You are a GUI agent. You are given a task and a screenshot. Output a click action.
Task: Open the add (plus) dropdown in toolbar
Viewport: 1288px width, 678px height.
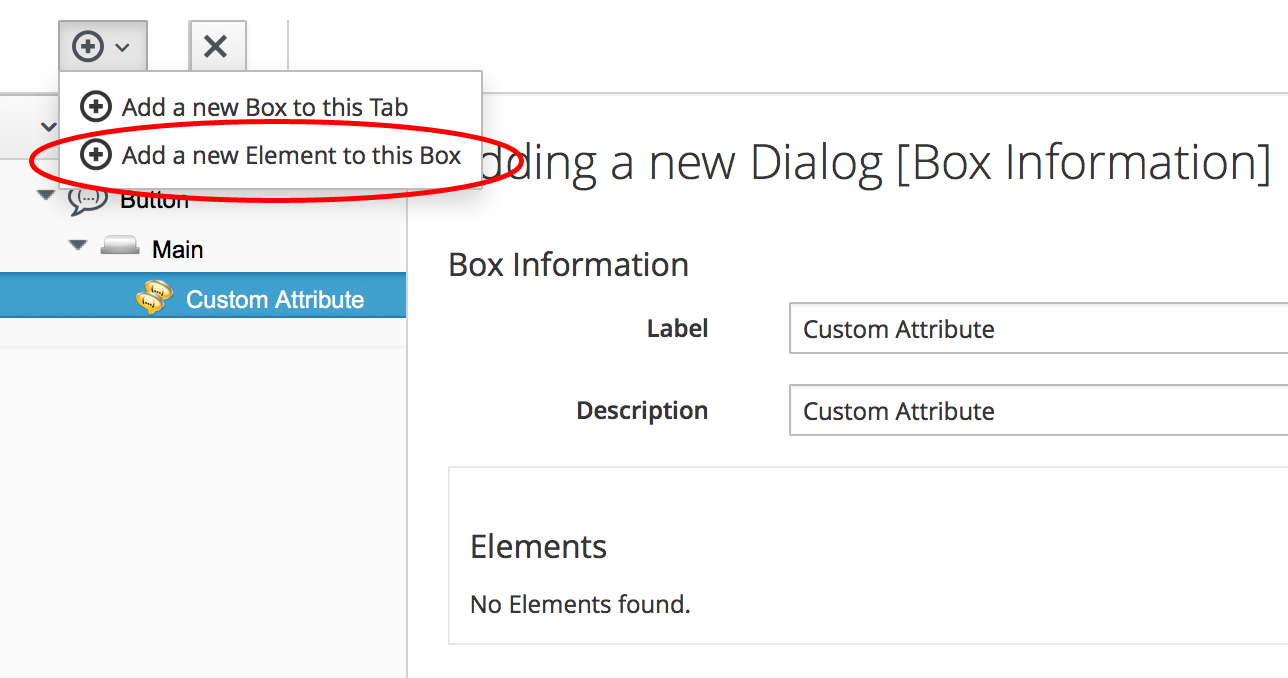click(x=102, y=46)
